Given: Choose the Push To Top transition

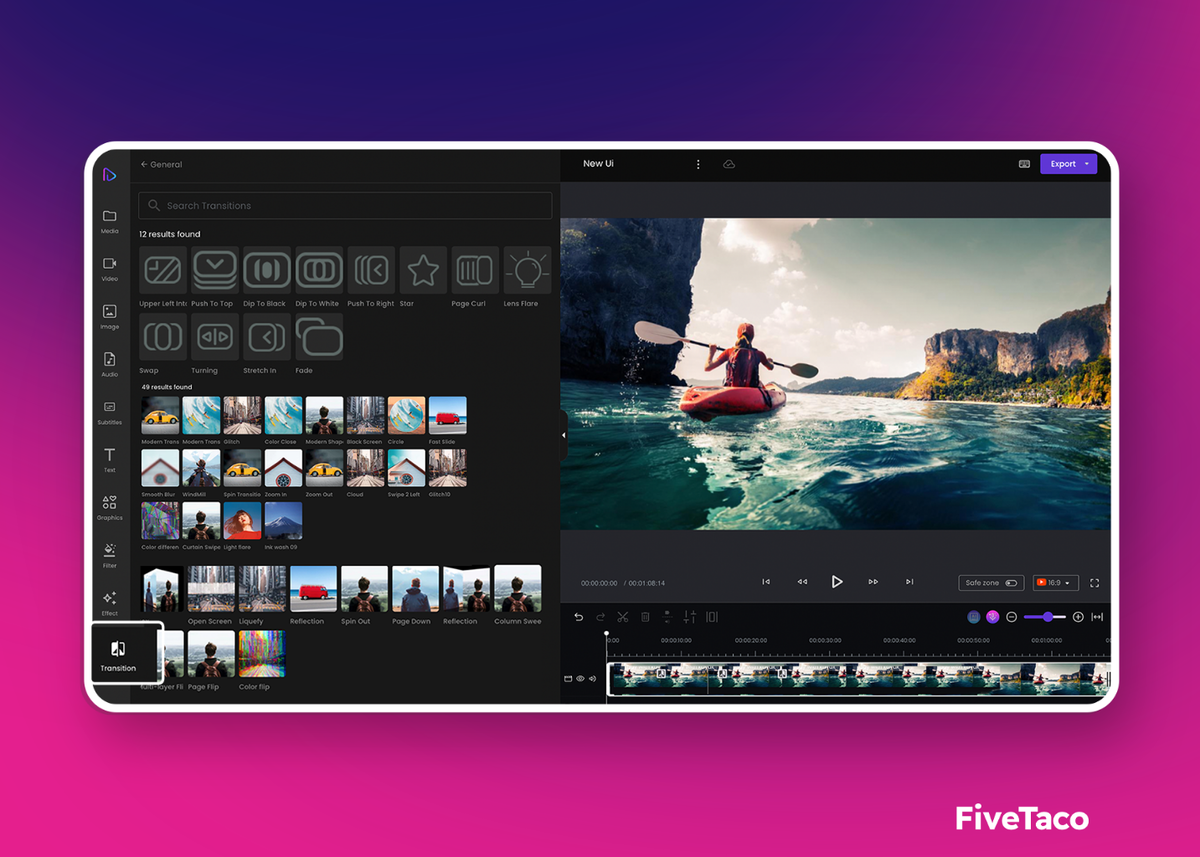Looking at the screenshot, I should point(215,271).
